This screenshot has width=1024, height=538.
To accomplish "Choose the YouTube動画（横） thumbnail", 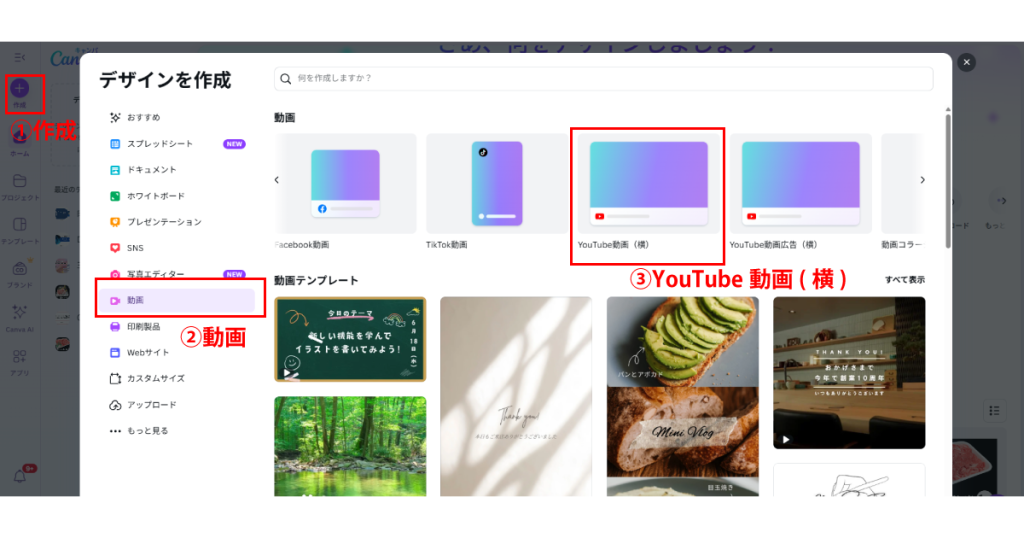I will coord(648,183).
